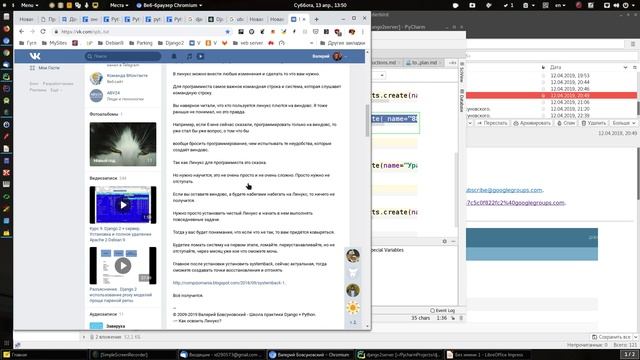640x360 pixels.
Task: Click the VK logo in the header
Action: 35,56
